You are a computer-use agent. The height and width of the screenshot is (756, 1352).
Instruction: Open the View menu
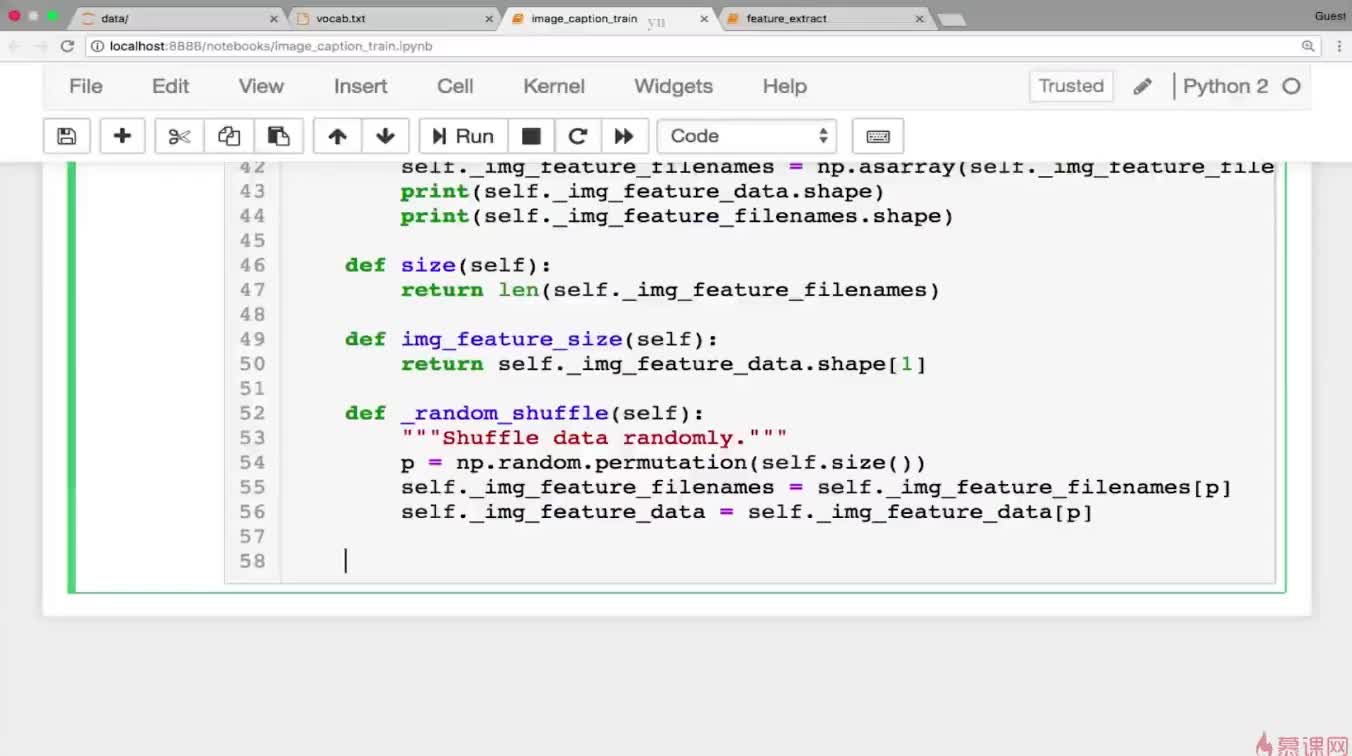coord(261,86)
